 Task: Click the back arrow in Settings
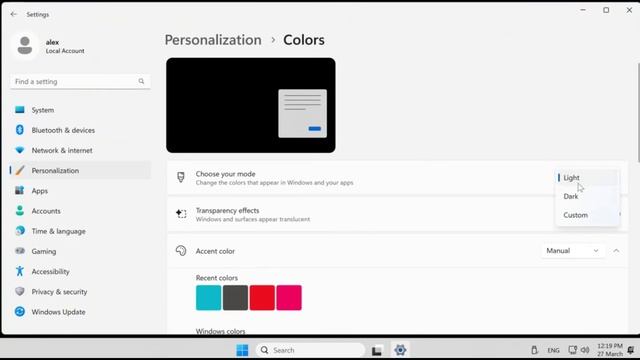coord(13,14)
